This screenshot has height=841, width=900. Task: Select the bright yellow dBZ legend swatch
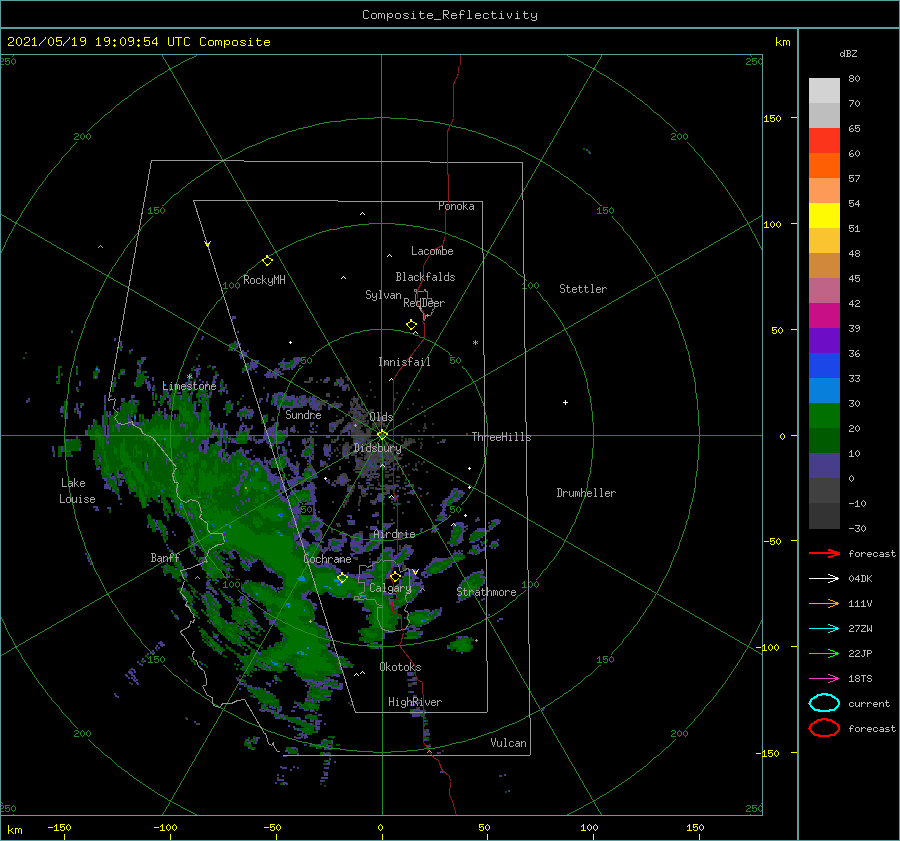click(824, 216)
